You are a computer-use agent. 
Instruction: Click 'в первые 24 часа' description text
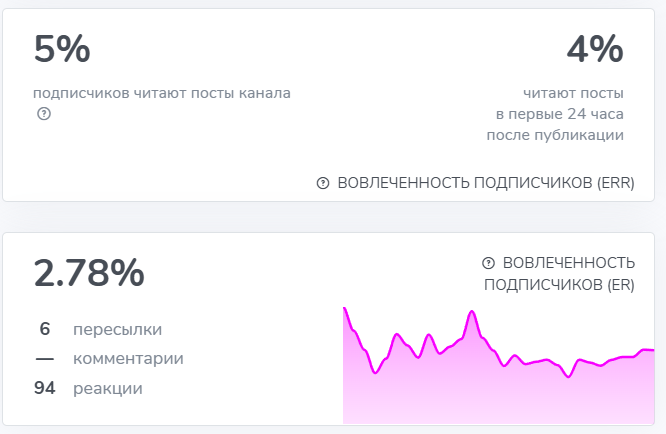coord(560,114)
